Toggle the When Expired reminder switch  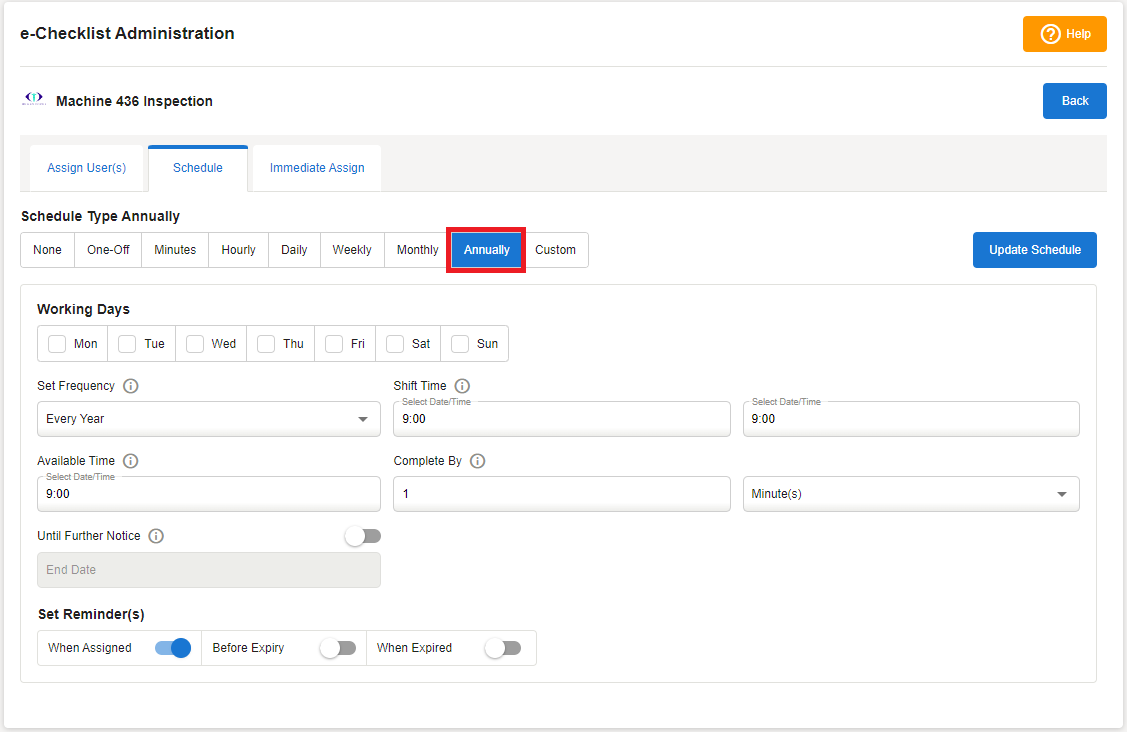coord(503,648)
